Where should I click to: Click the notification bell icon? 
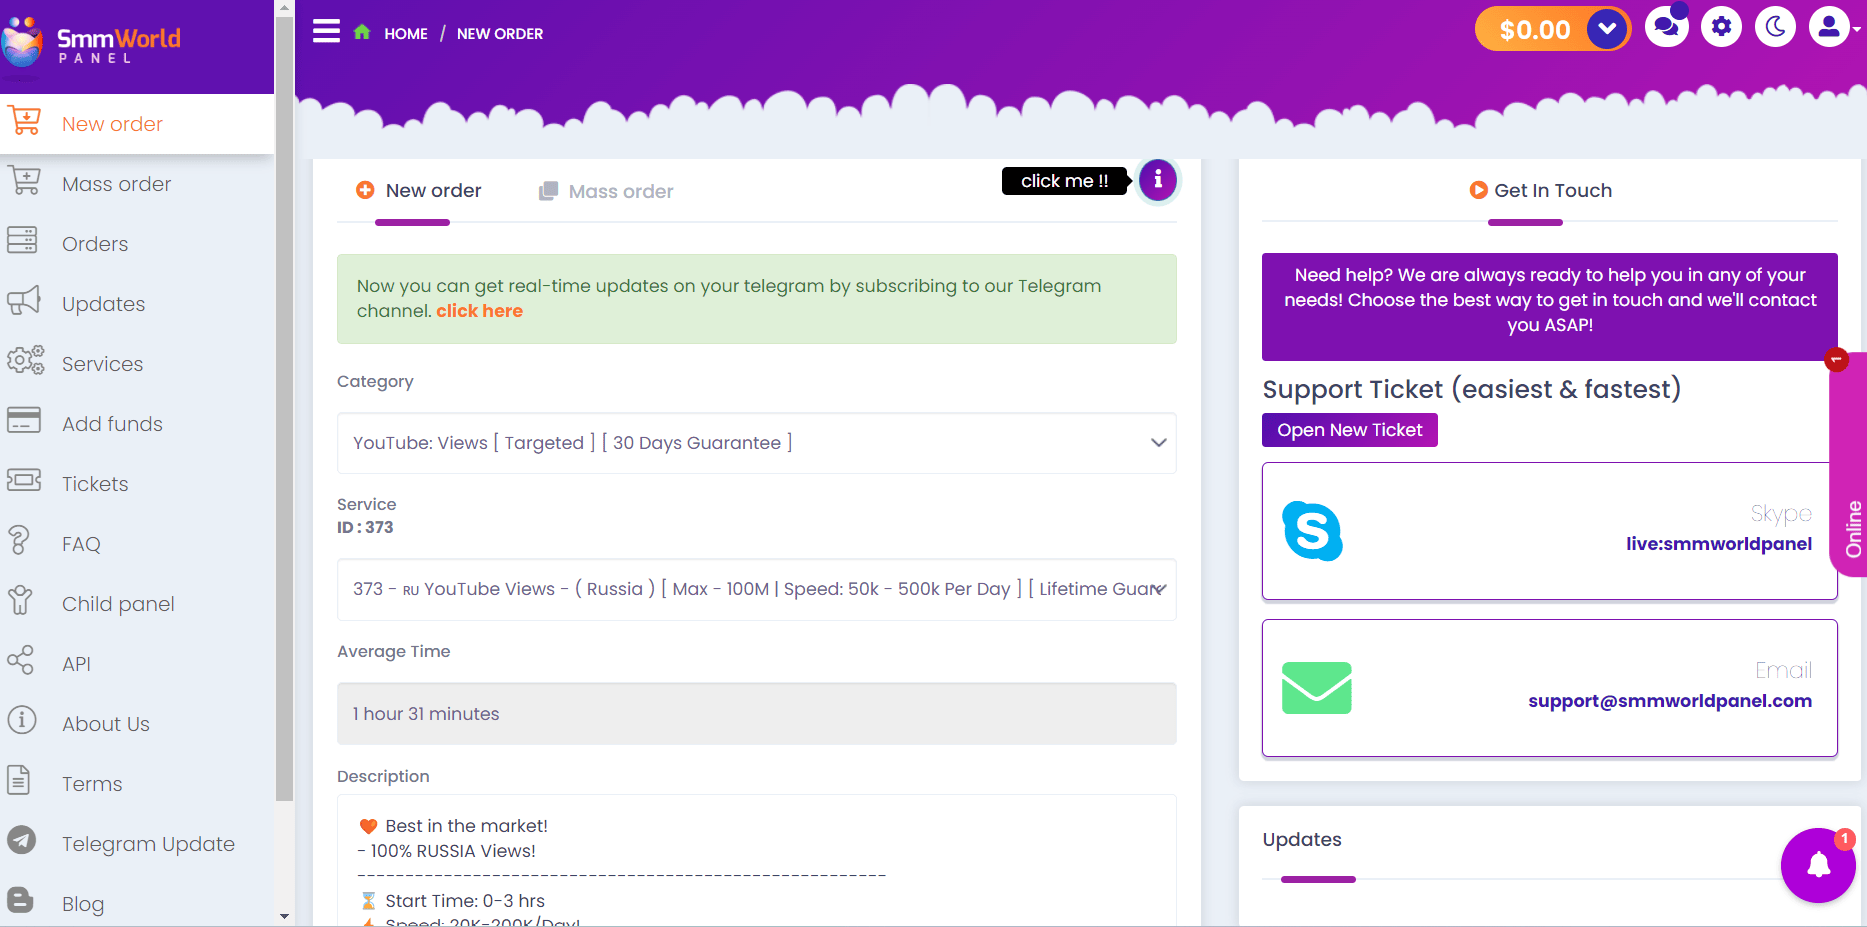1818,865
